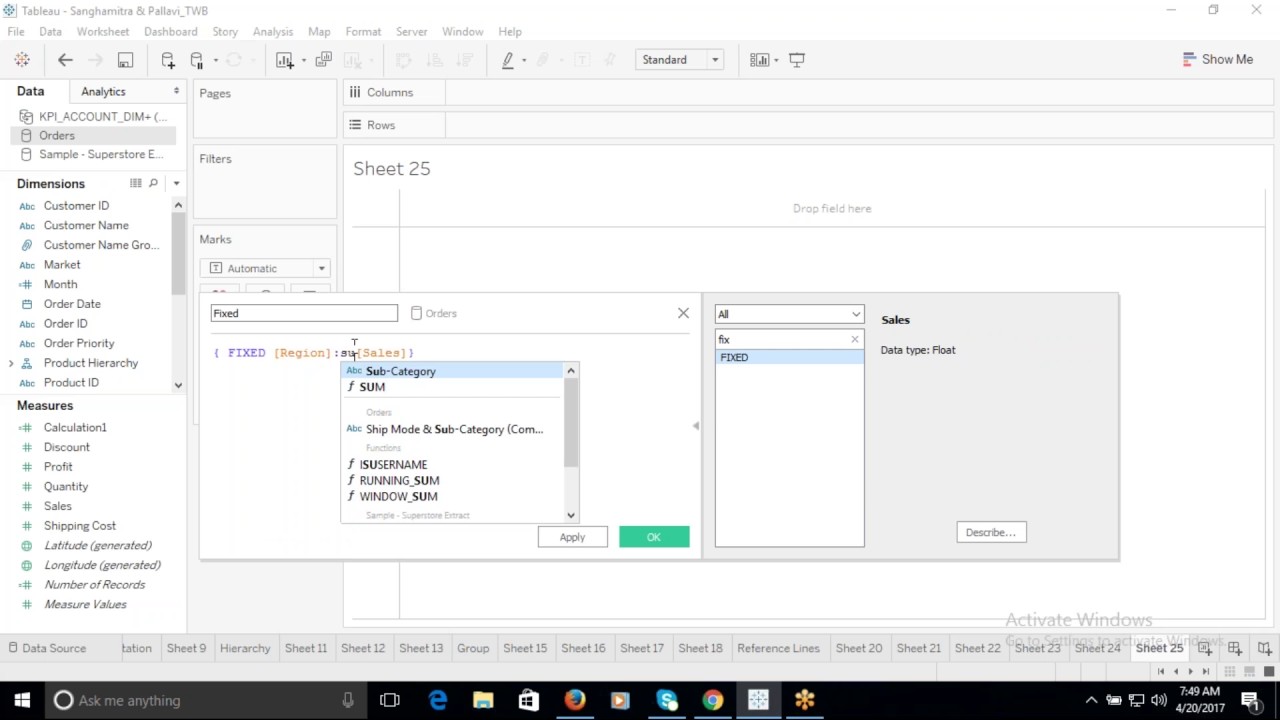Click the pause auto updates icon

point(197,60)
